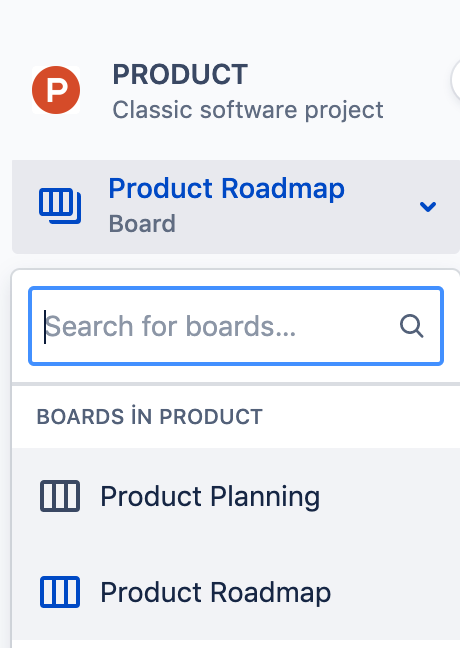Focus the Search for boards field
The height and width of the screenshot is (648, 460).
(236, 326)
